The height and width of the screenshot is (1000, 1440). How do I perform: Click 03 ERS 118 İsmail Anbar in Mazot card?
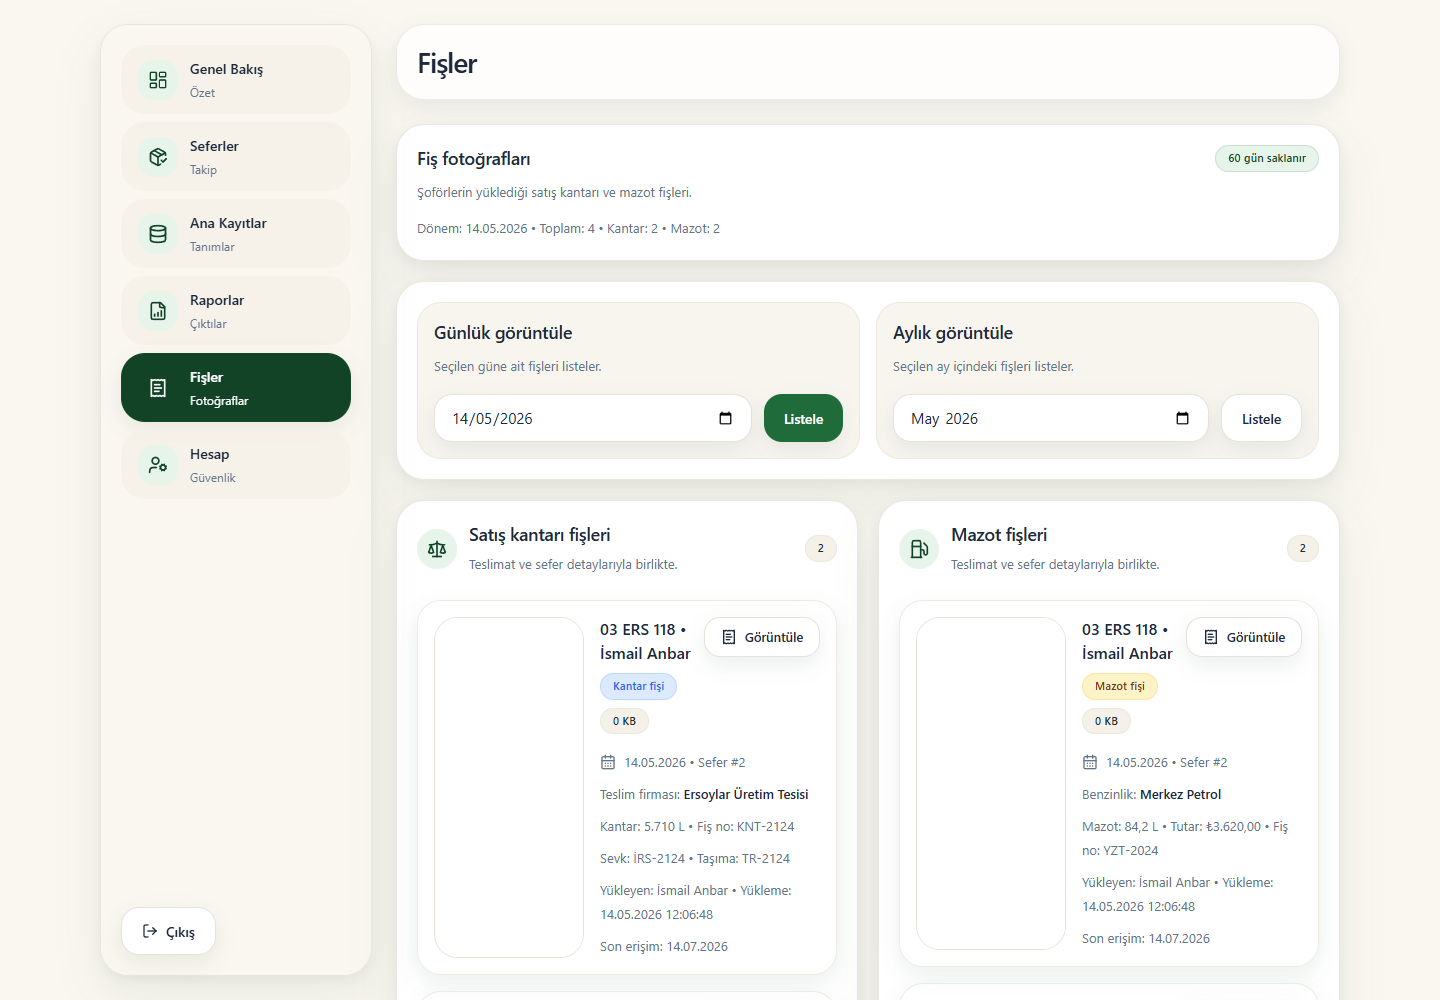1127,641
